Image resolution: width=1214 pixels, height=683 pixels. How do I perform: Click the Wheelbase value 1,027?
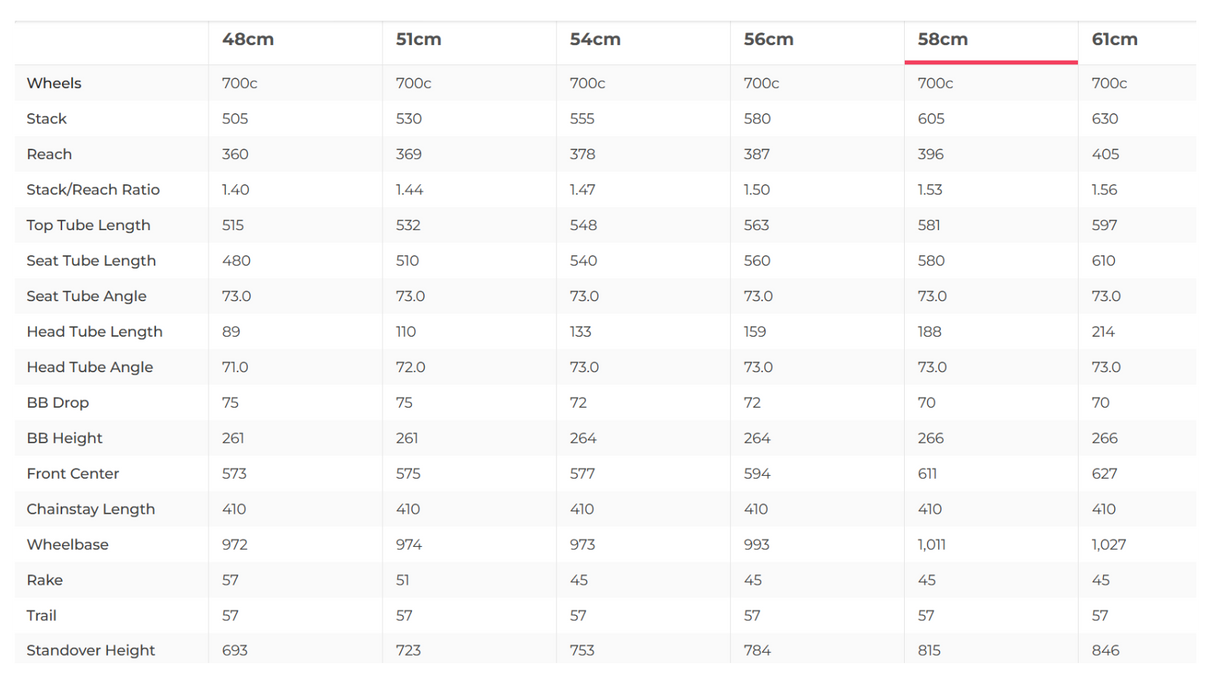[x=1109, y=545]
